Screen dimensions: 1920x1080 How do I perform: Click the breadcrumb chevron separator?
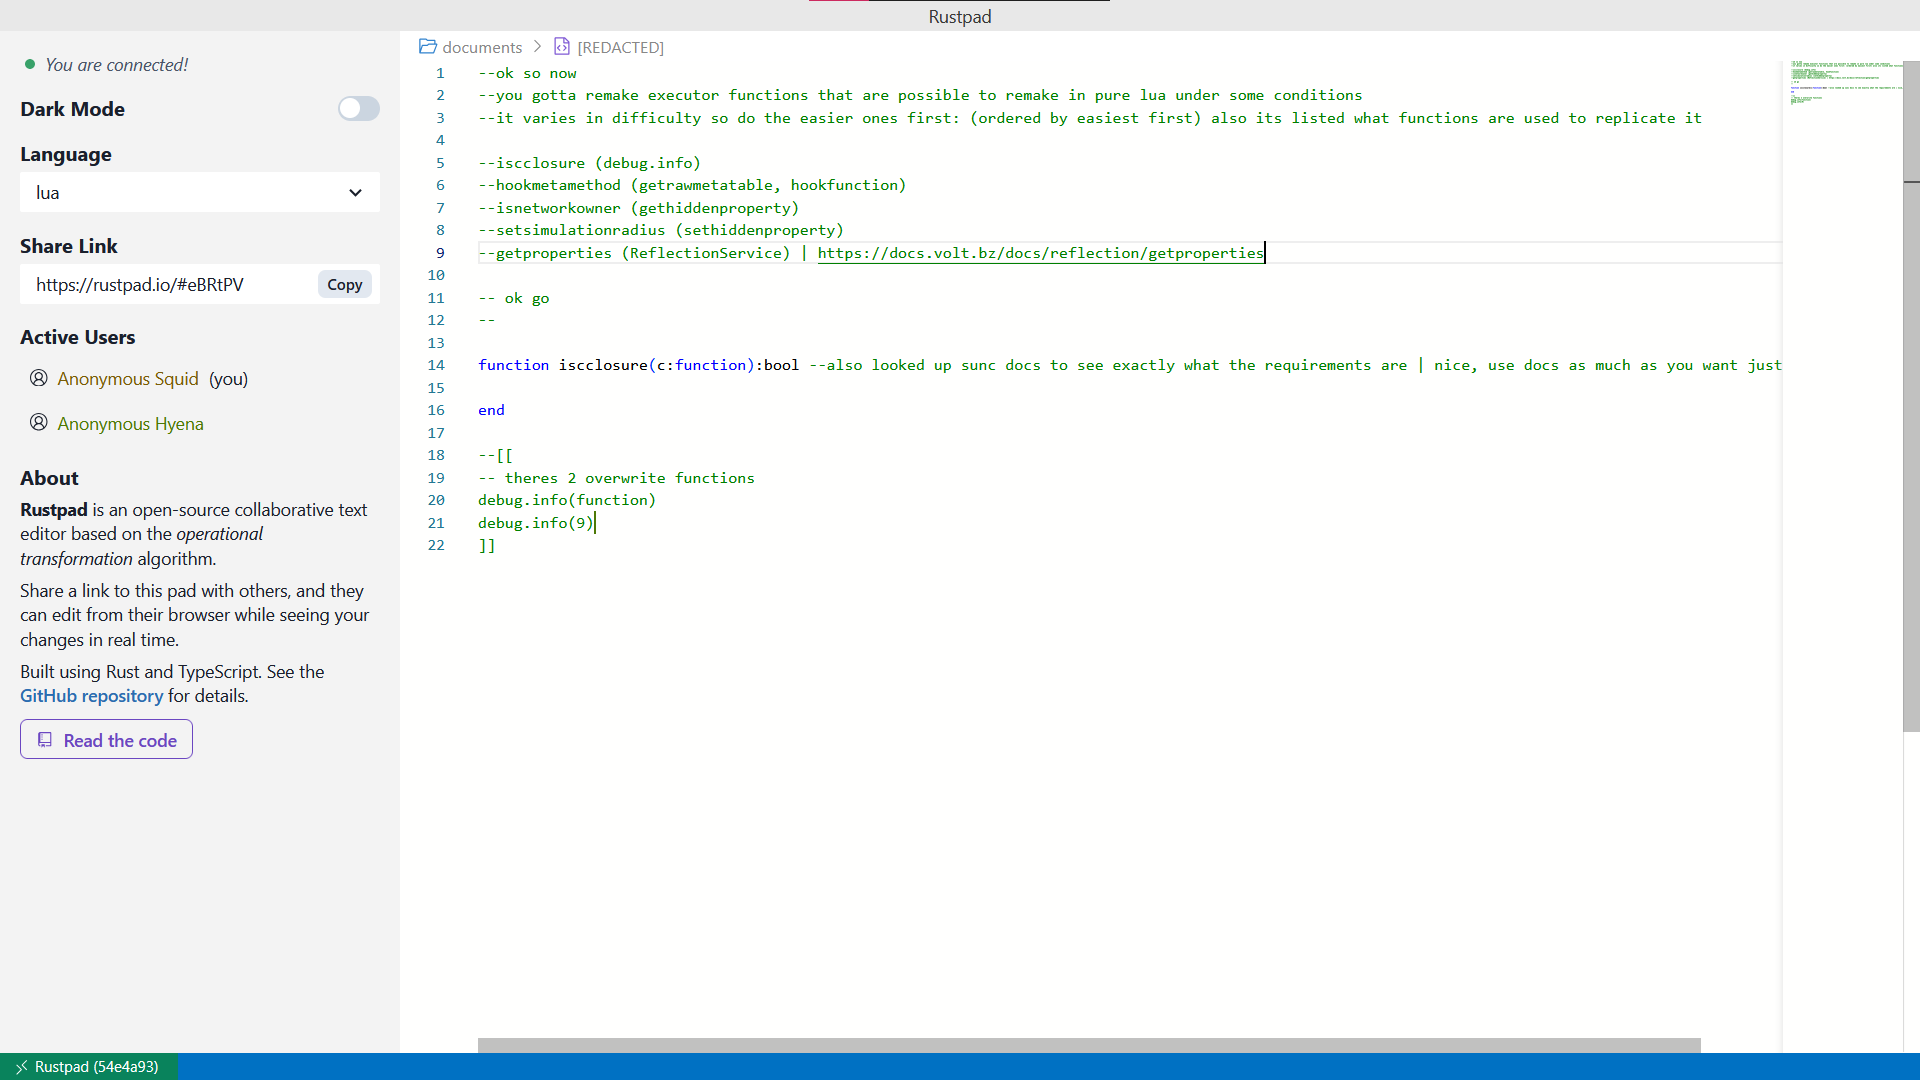tap(538, 47)
